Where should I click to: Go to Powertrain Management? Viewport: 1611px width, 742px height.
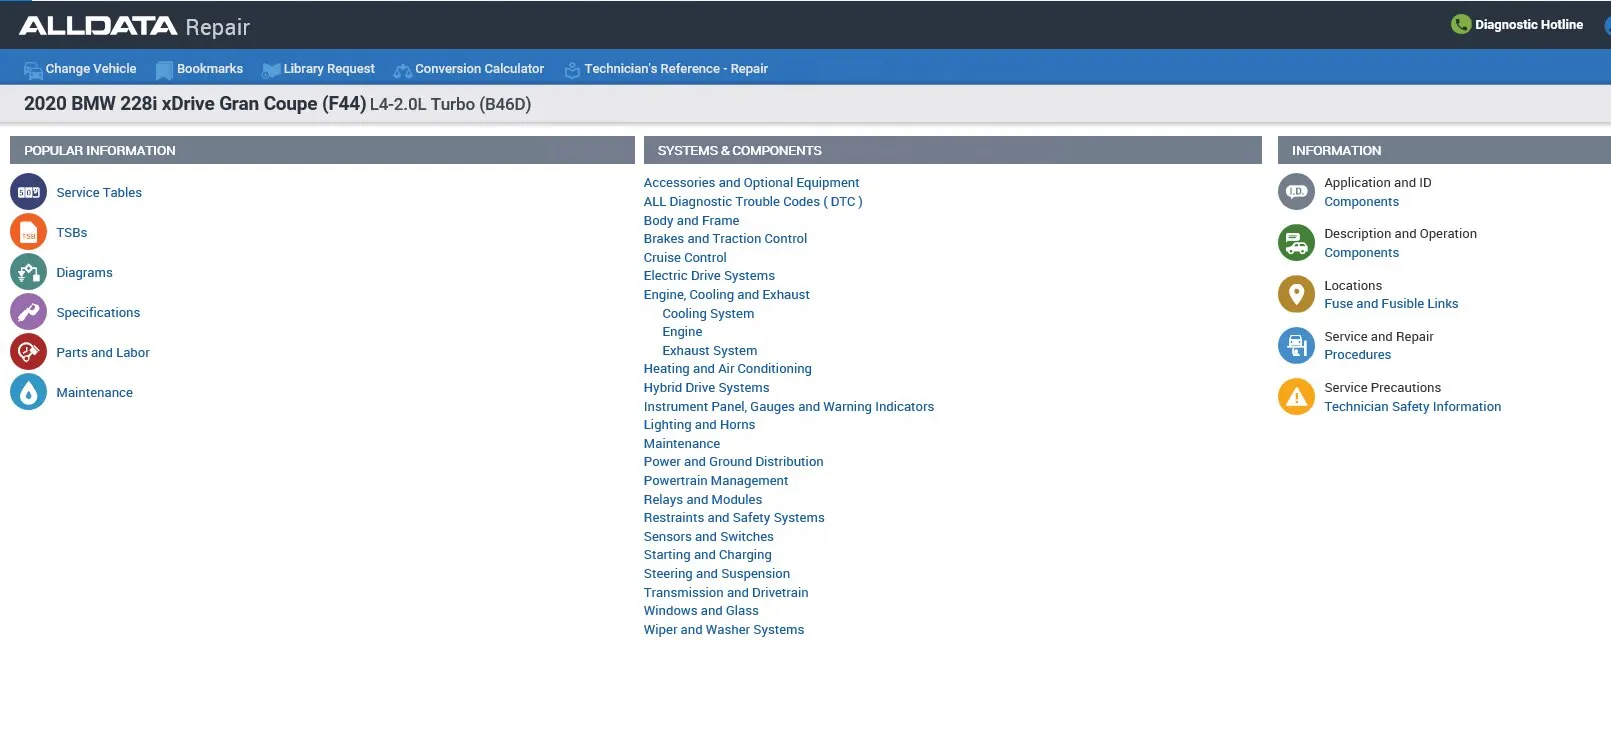pos(716,481)
